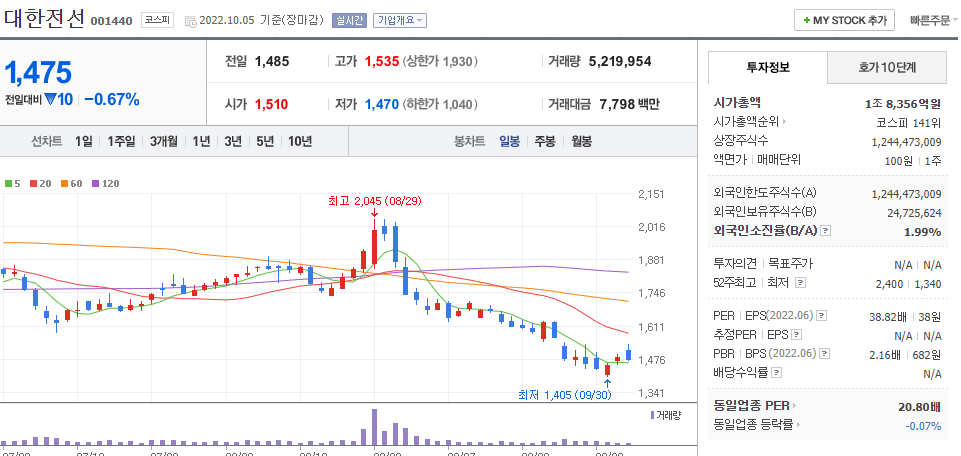Click the 매매단위 label

coord(778,161)
